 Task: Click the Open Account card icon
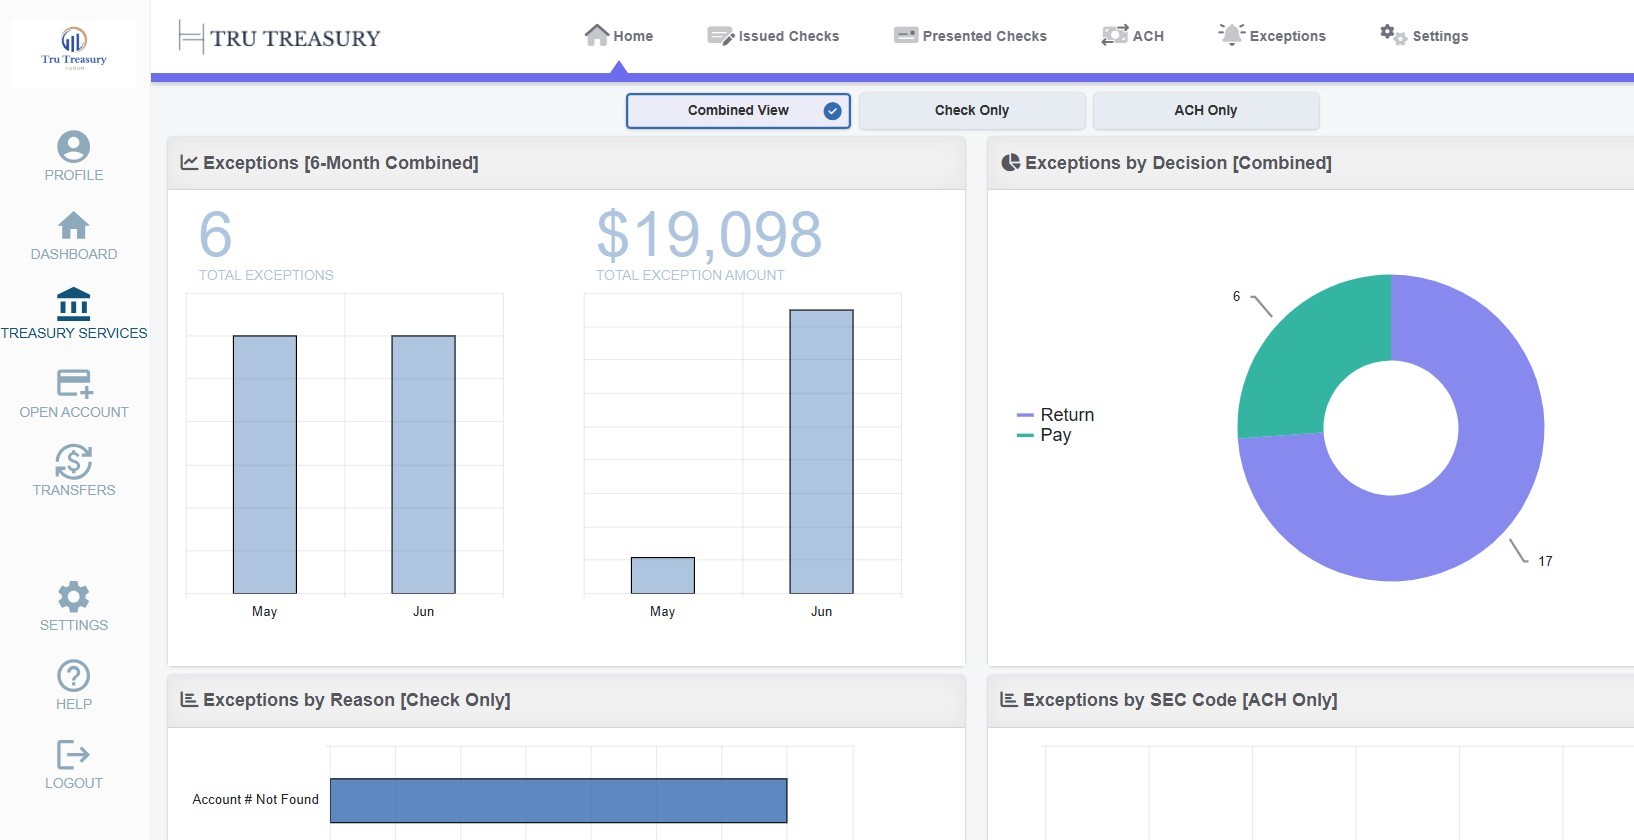(x=74, y=383)
